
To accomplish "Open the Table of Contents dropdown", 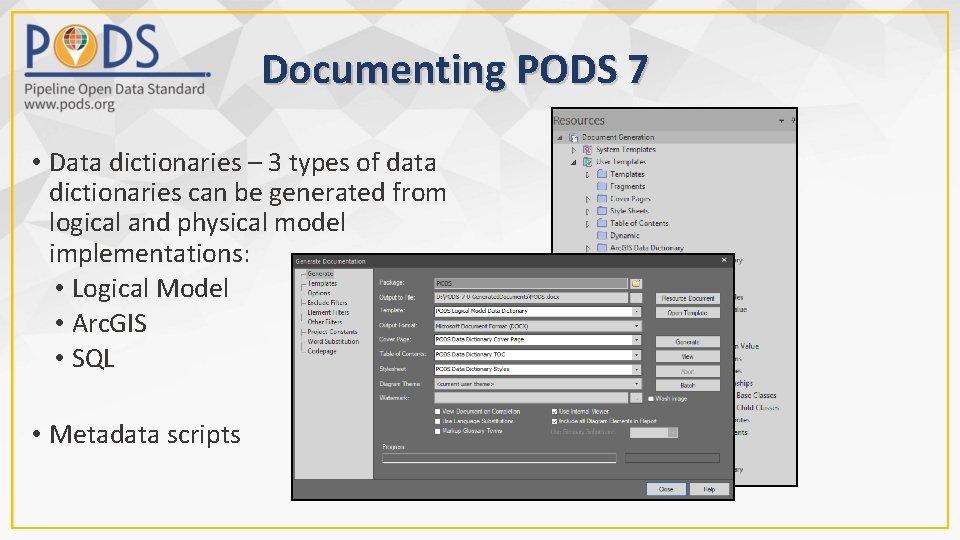I will (x=636, y=354).
